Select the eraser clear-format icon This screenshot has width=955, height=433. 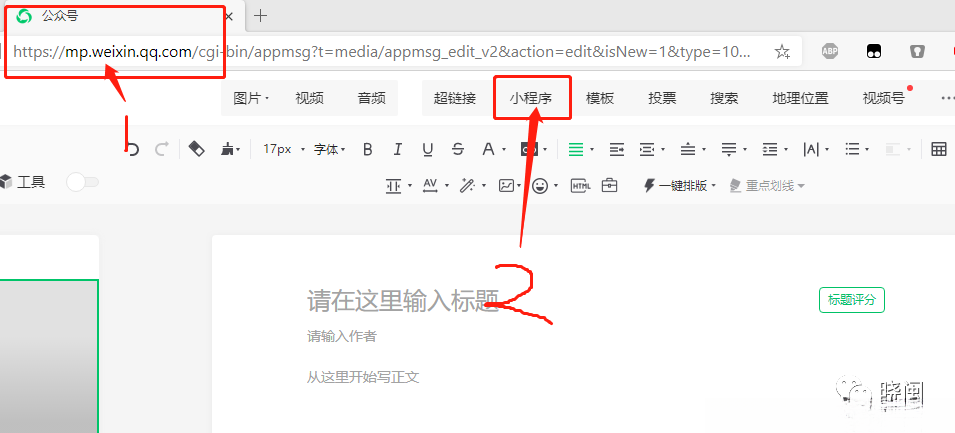tap(197, 149)
